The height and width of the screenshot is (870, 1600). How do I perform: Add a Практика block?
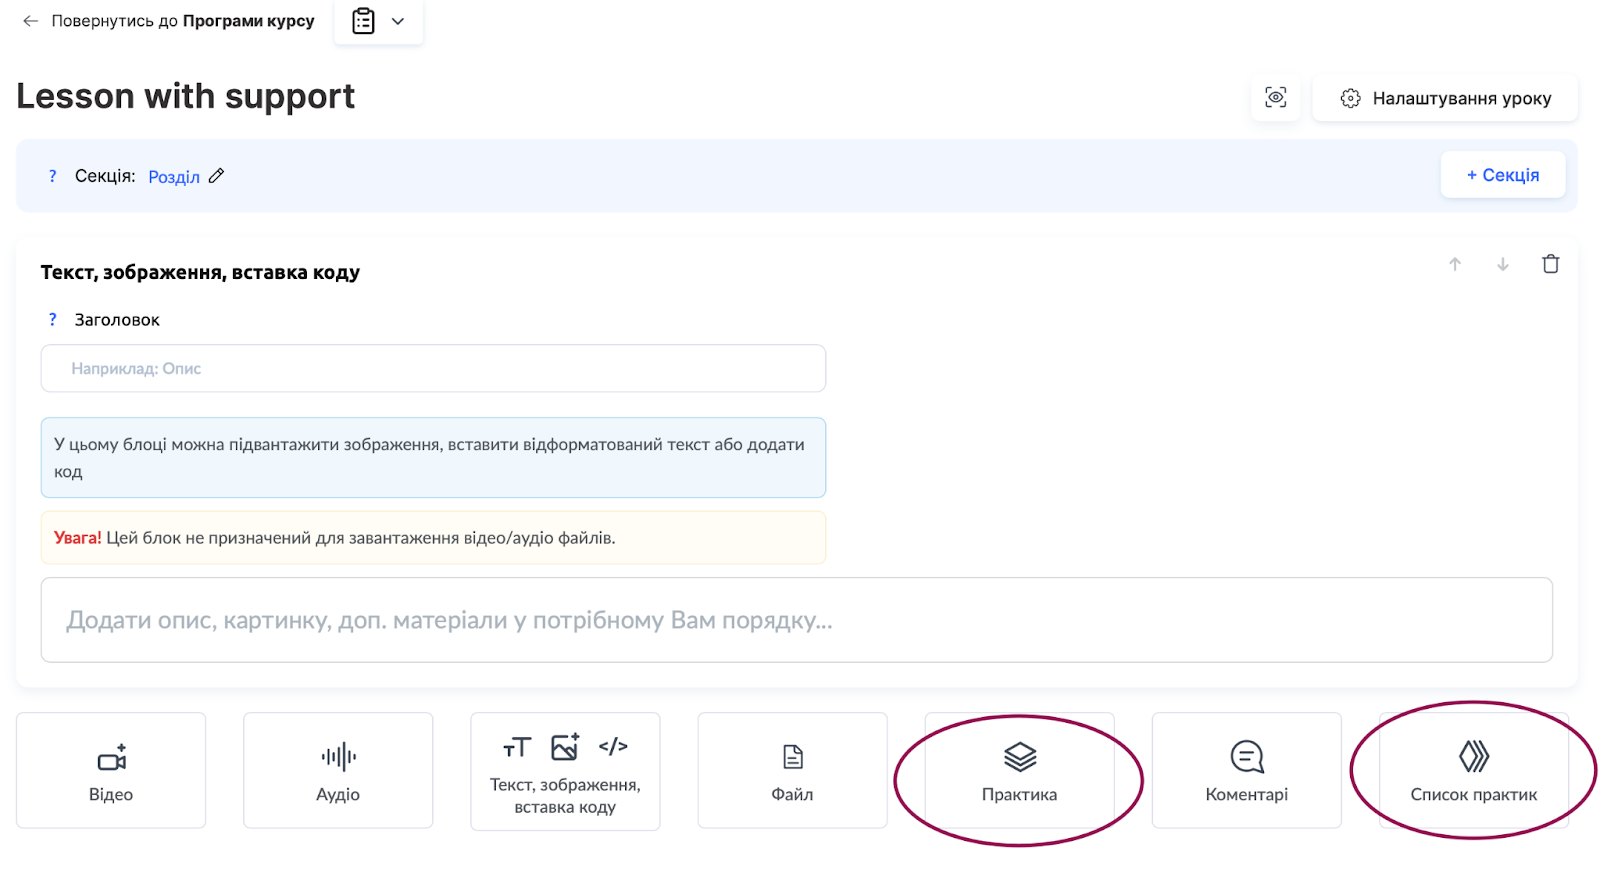tap(1019, 770)
